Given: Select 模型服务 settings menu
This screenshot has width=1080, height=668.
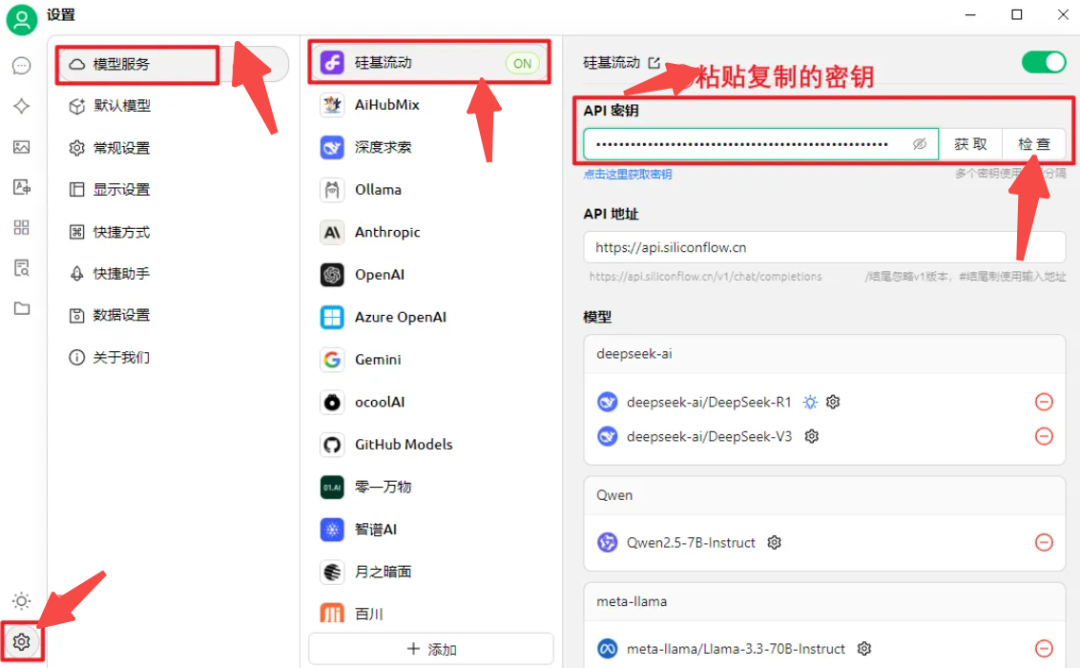Looking at the screenshot, I should click(x=173, y=64).
